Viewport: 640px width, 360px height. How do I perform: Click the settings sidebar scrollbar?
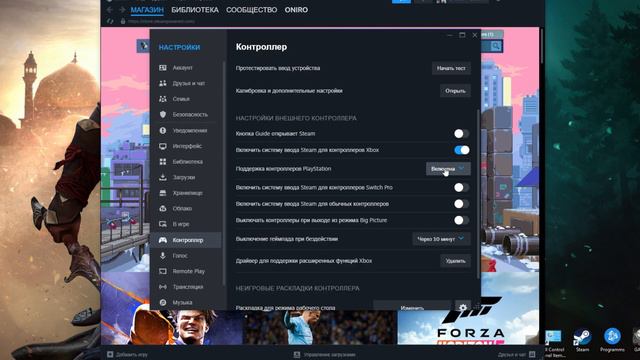point(224,173)
